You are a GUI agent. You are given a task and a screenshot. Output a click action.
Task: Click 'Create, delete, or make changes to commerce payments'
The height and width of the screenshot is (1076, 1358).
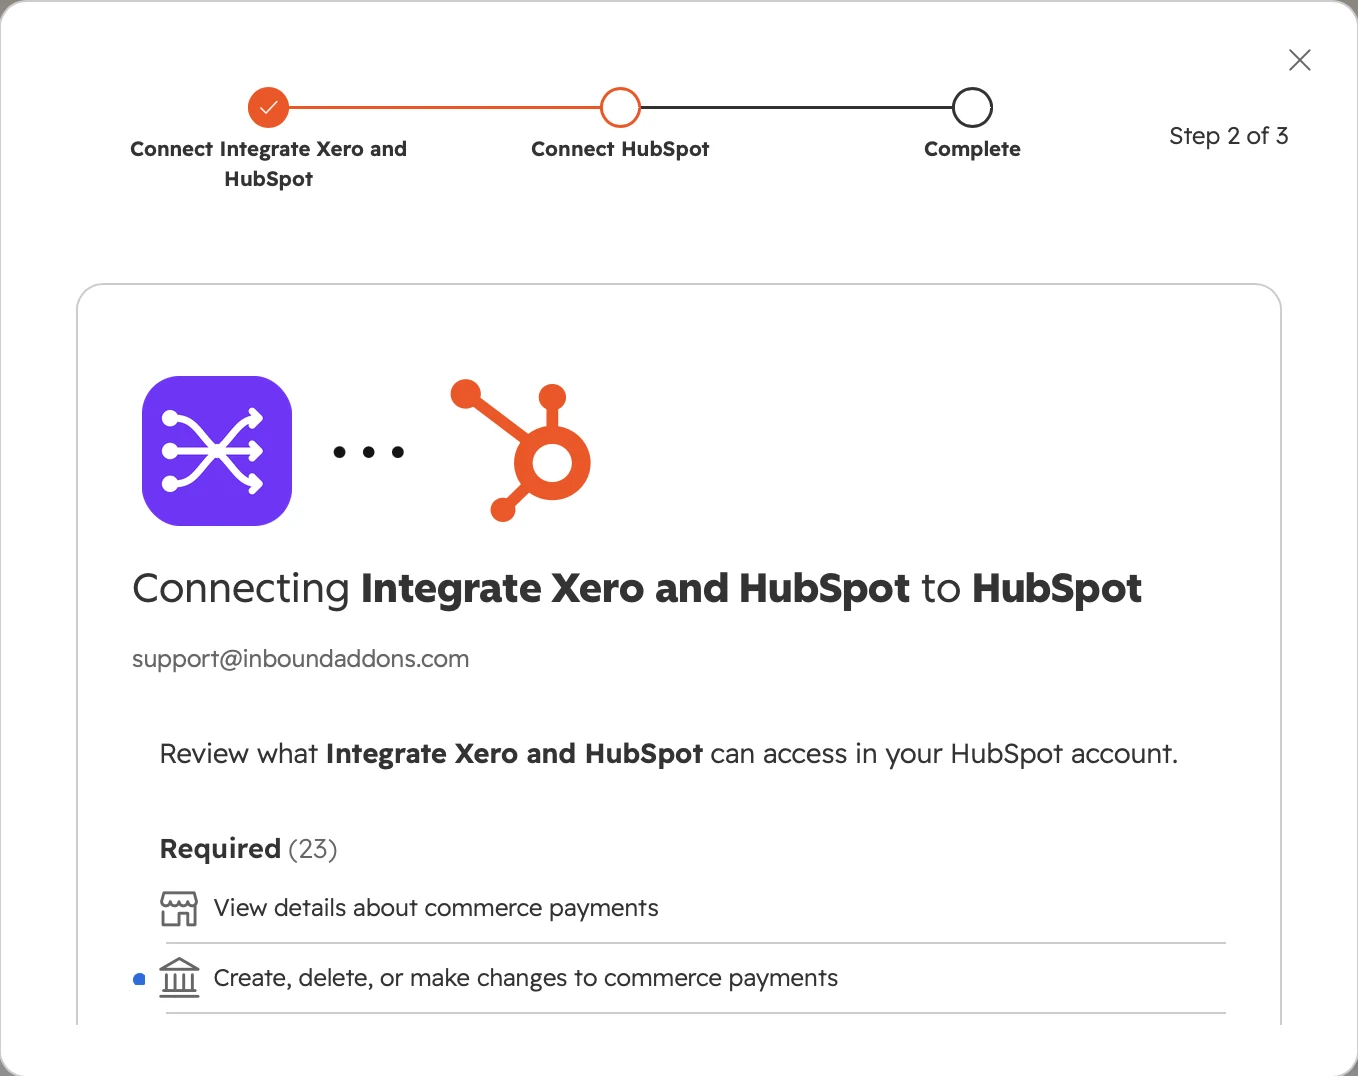(x=526, y=978)
